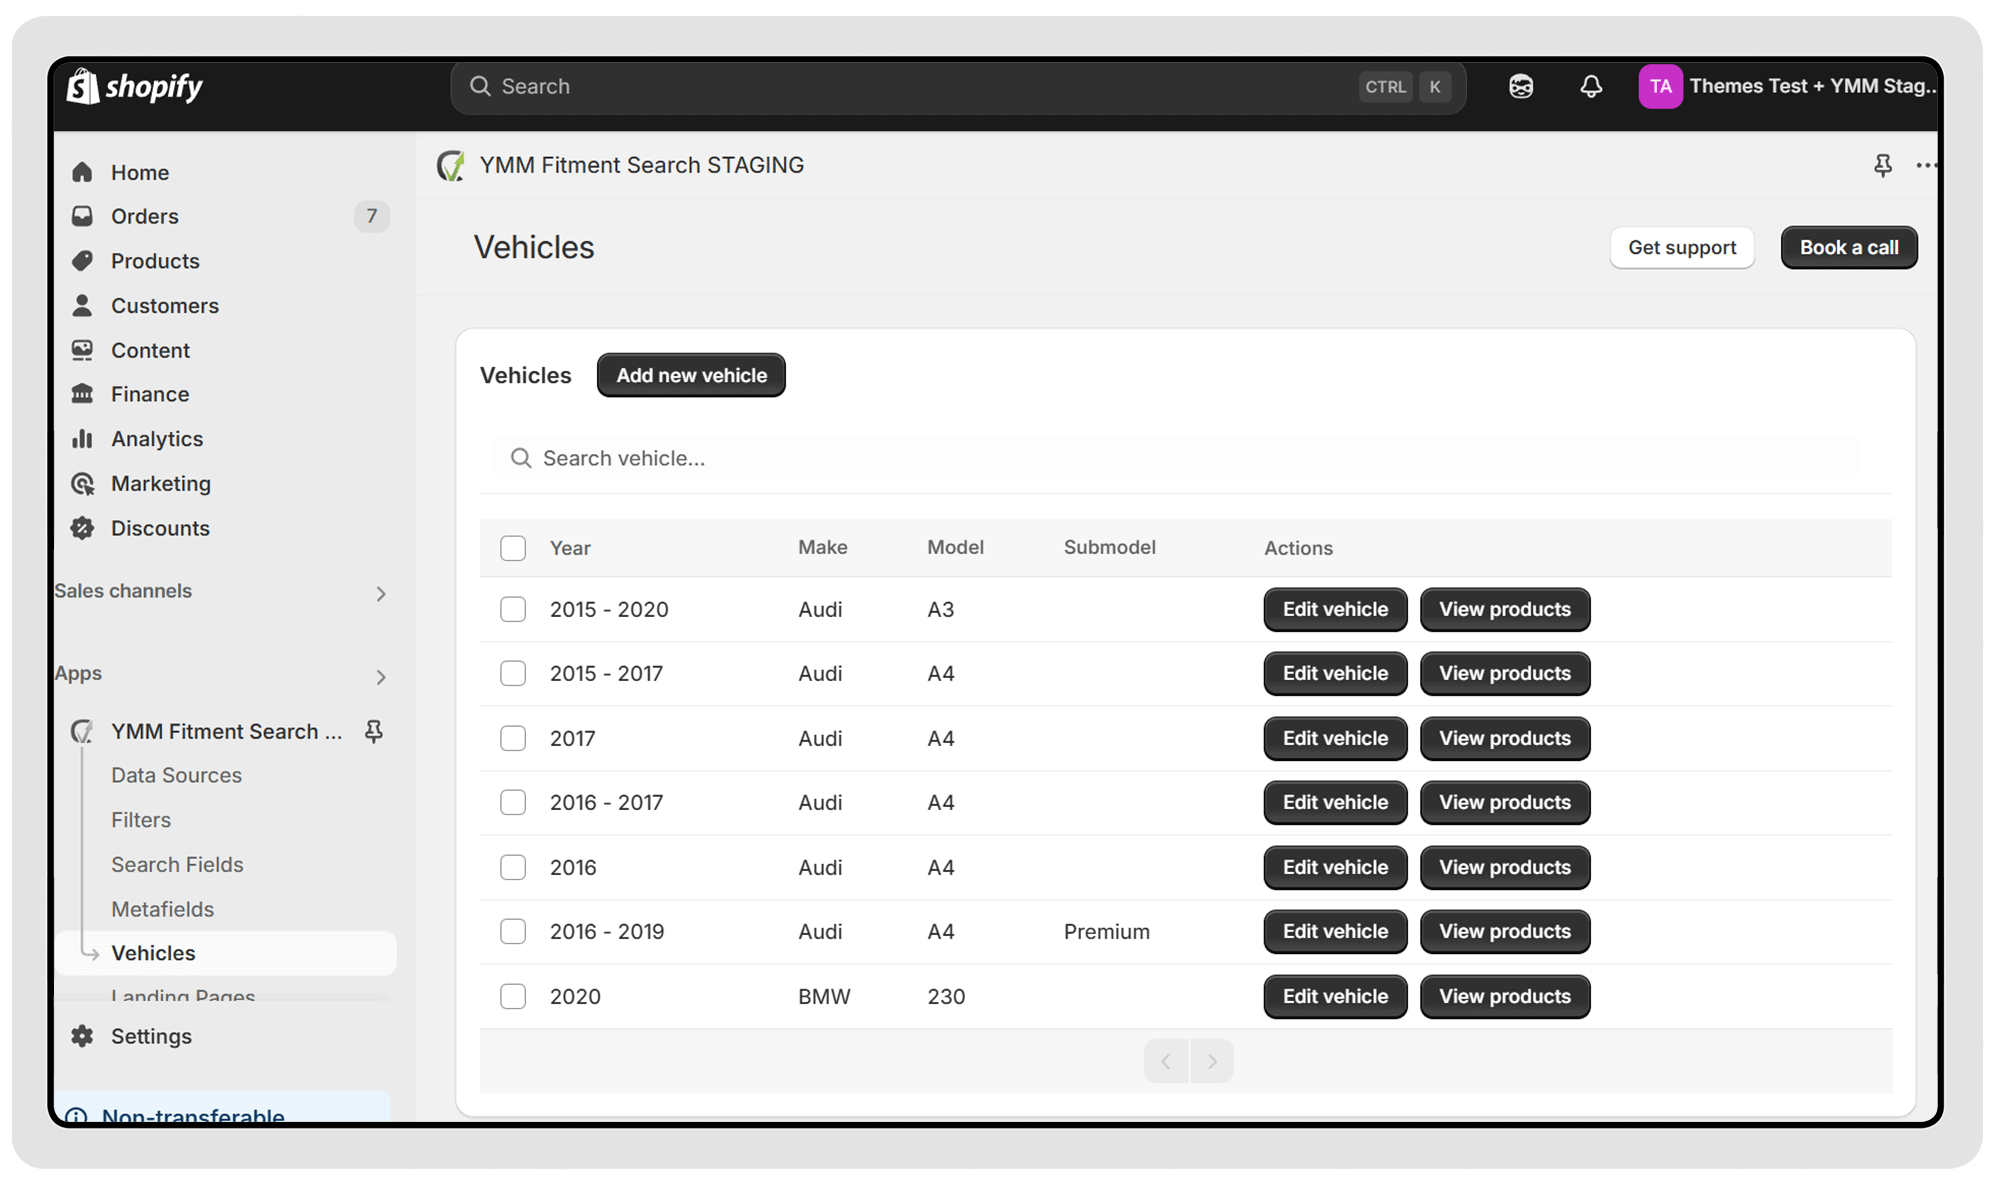Unpin YMM Fitment Search in sidebar
The width and height of the screenshot is (1999, 1180).
pos(374,731)
